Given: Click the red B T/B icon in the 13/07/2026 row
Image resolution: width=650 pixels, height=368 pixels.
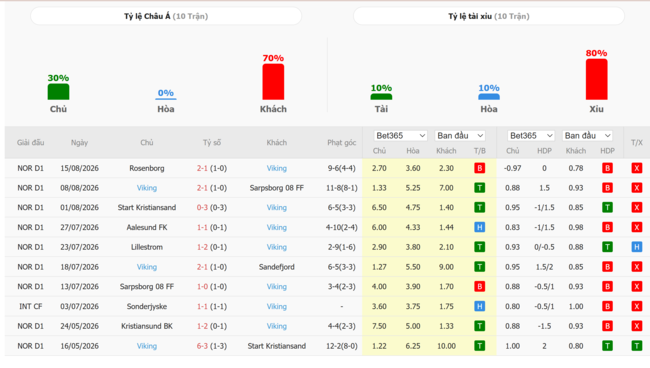Looking at the screenshot, I should coord(480,286).
